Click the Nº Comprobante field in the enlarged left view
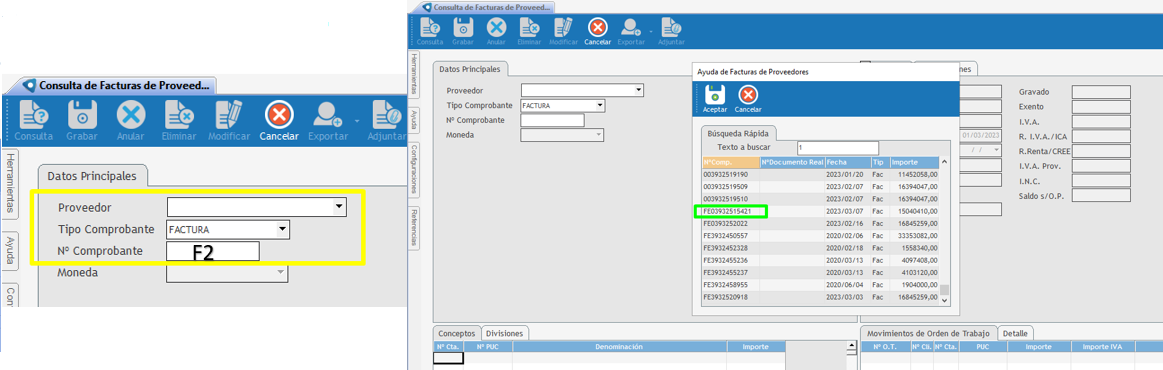Viewport: 1163px width, 370px height. (214, 251)
